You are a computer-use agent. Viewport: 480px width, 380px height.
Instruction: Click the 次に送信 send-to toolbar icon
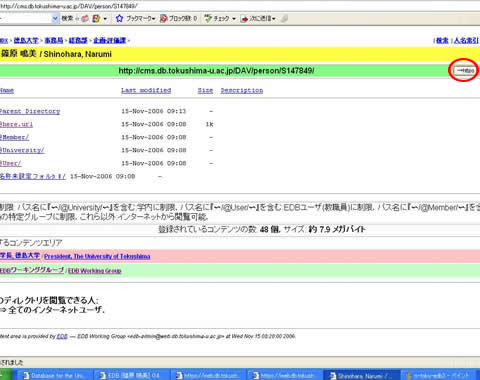pyautogui.click(x=244, y=19)
